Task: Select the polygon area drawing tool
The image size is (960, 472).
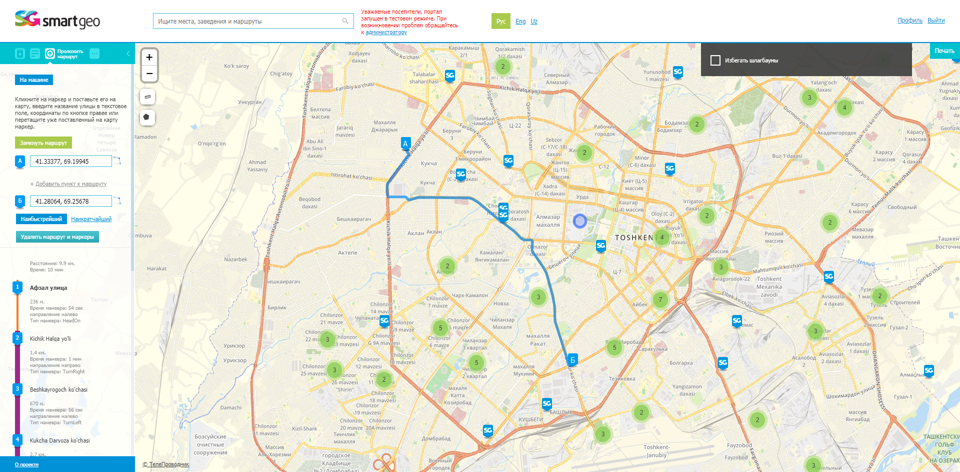Action: 147,117
